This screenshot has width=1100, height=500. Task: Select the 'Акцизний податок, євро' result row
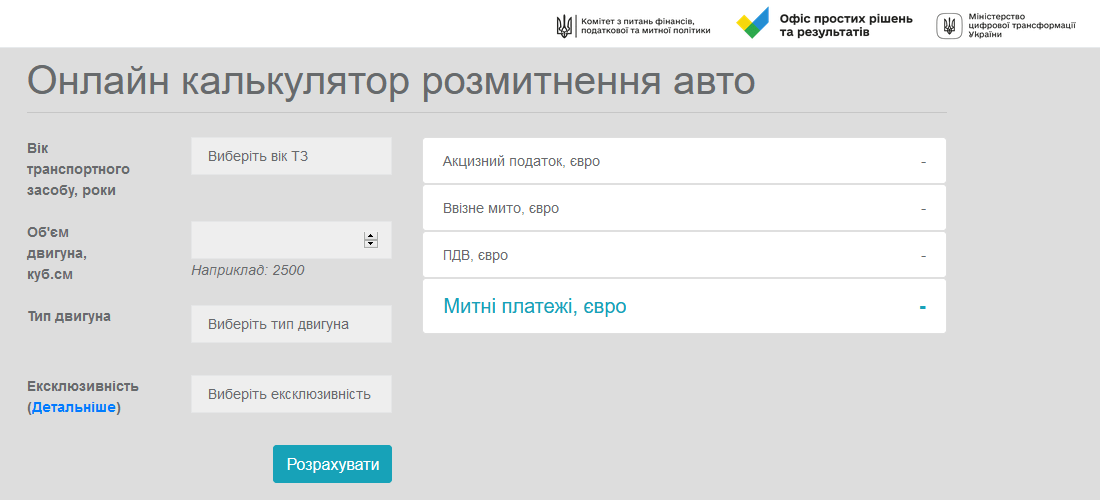point(684,161)
